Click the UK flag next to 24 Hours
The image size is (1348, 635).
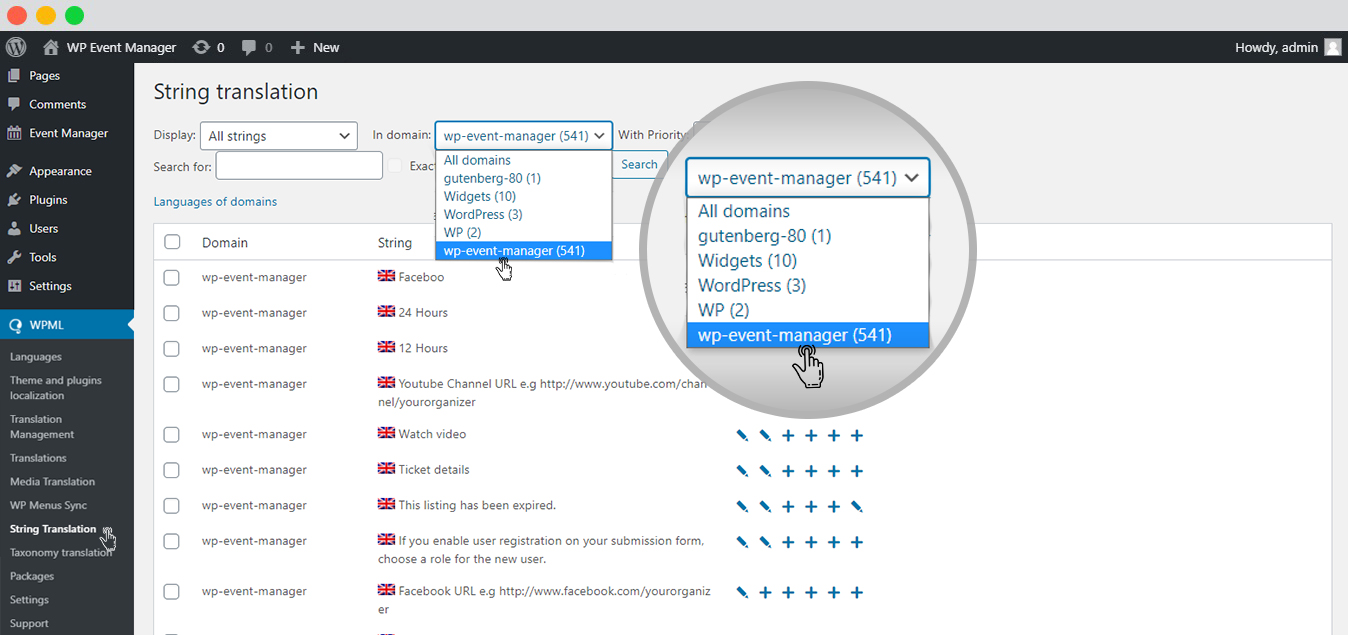point(386,311)
